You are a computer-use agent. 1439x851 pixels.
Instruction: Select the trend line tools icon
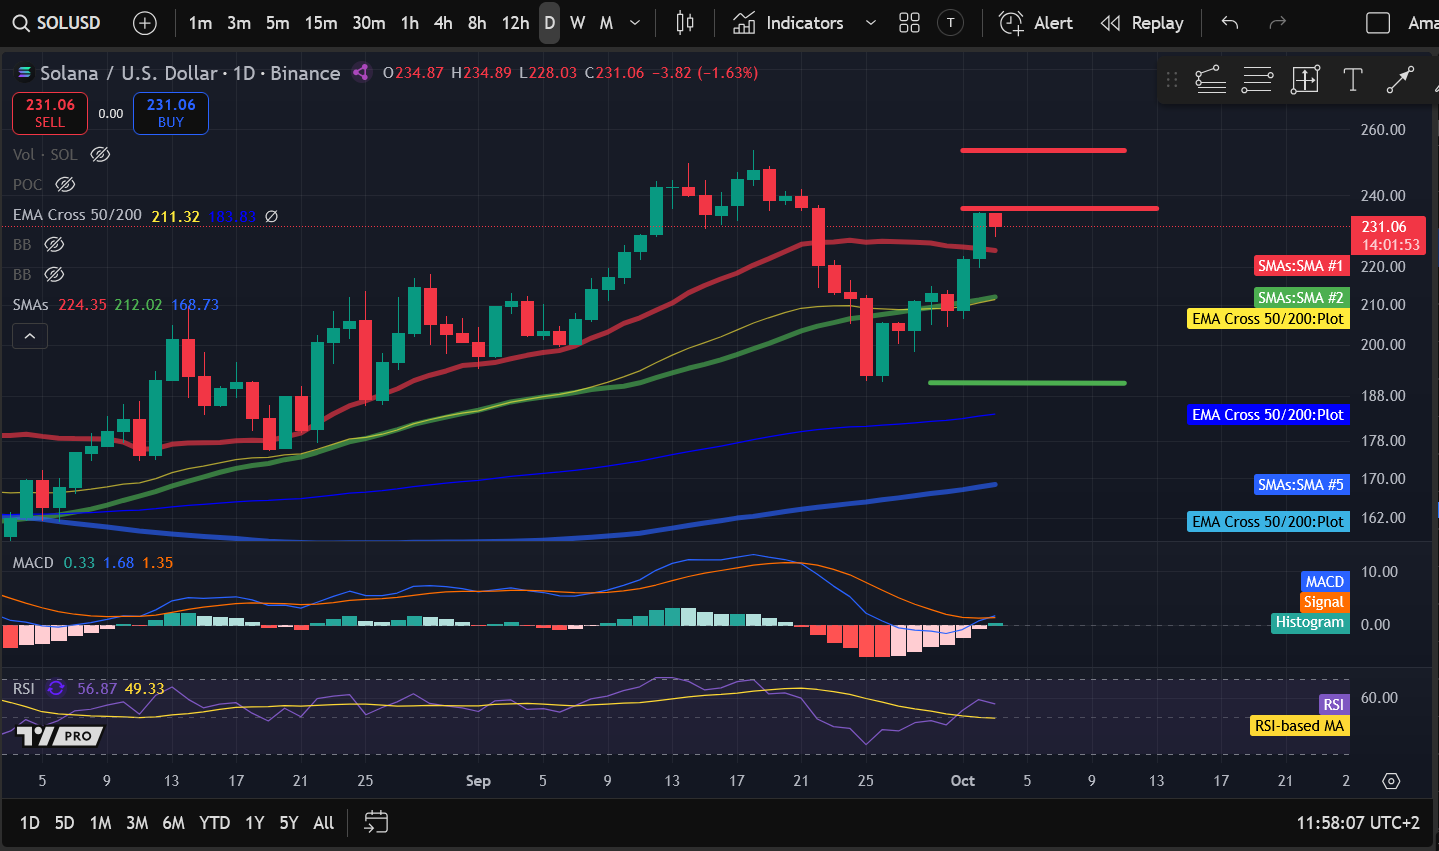(1210, 79)
